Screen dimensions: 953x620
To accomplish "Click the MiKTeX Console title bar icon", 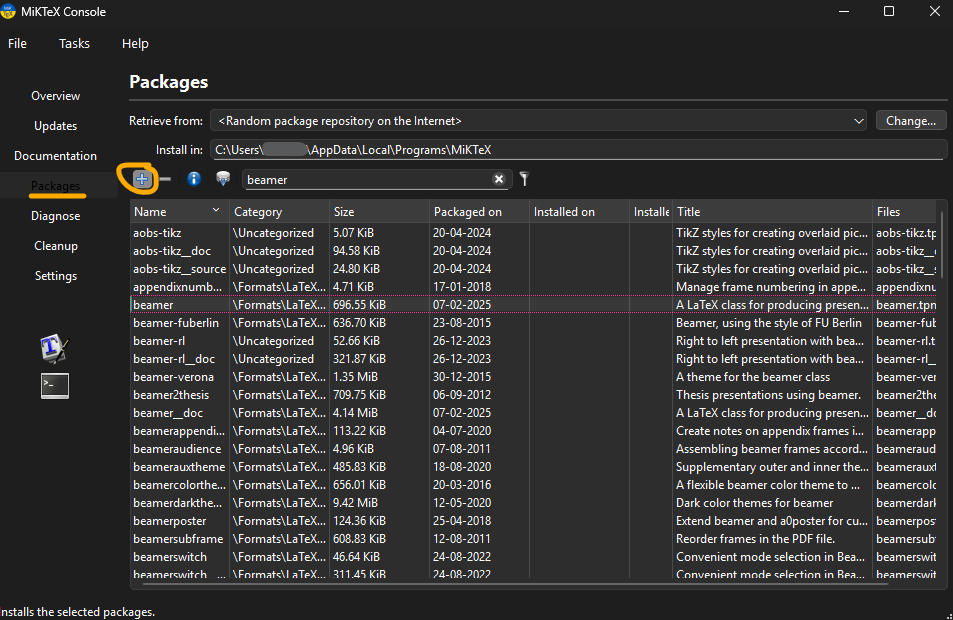I will coord(9,11).
